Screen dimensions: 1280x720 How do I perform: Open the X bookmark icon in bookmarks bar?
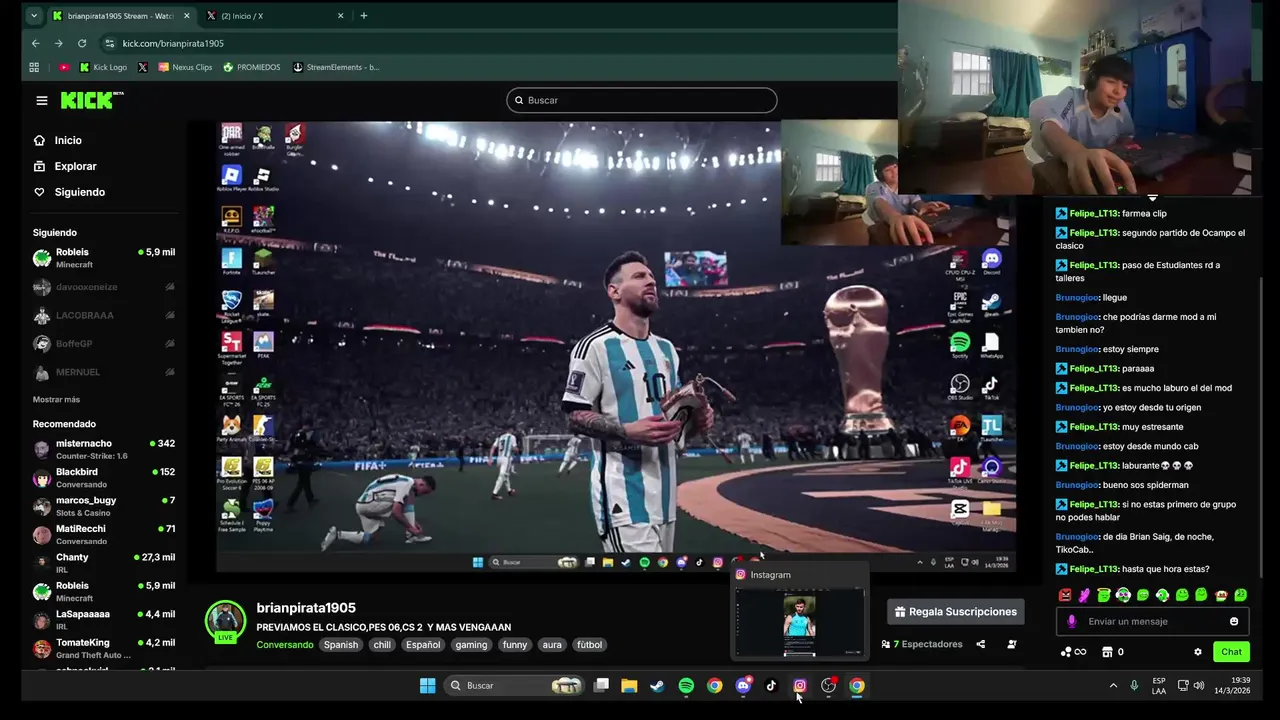(x=142, y=67)
